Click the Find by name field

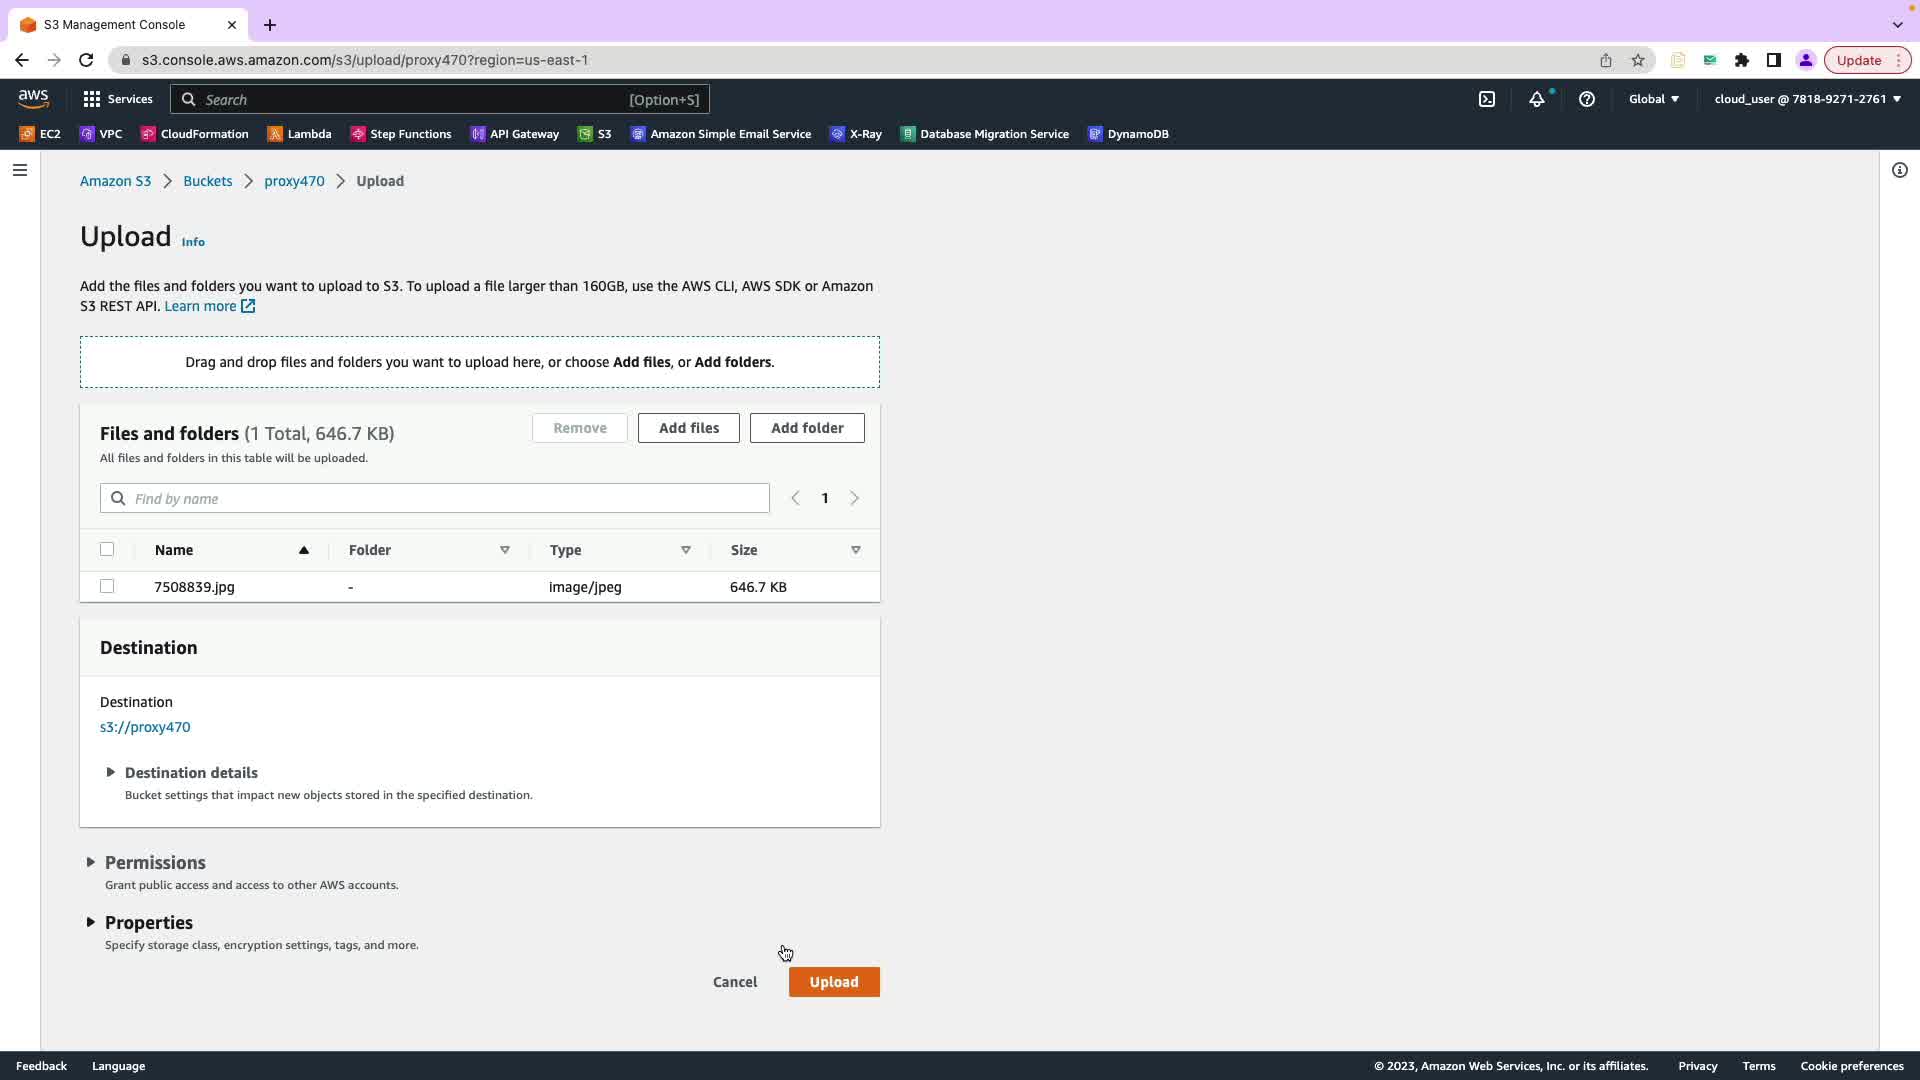[x=440, y=498]
